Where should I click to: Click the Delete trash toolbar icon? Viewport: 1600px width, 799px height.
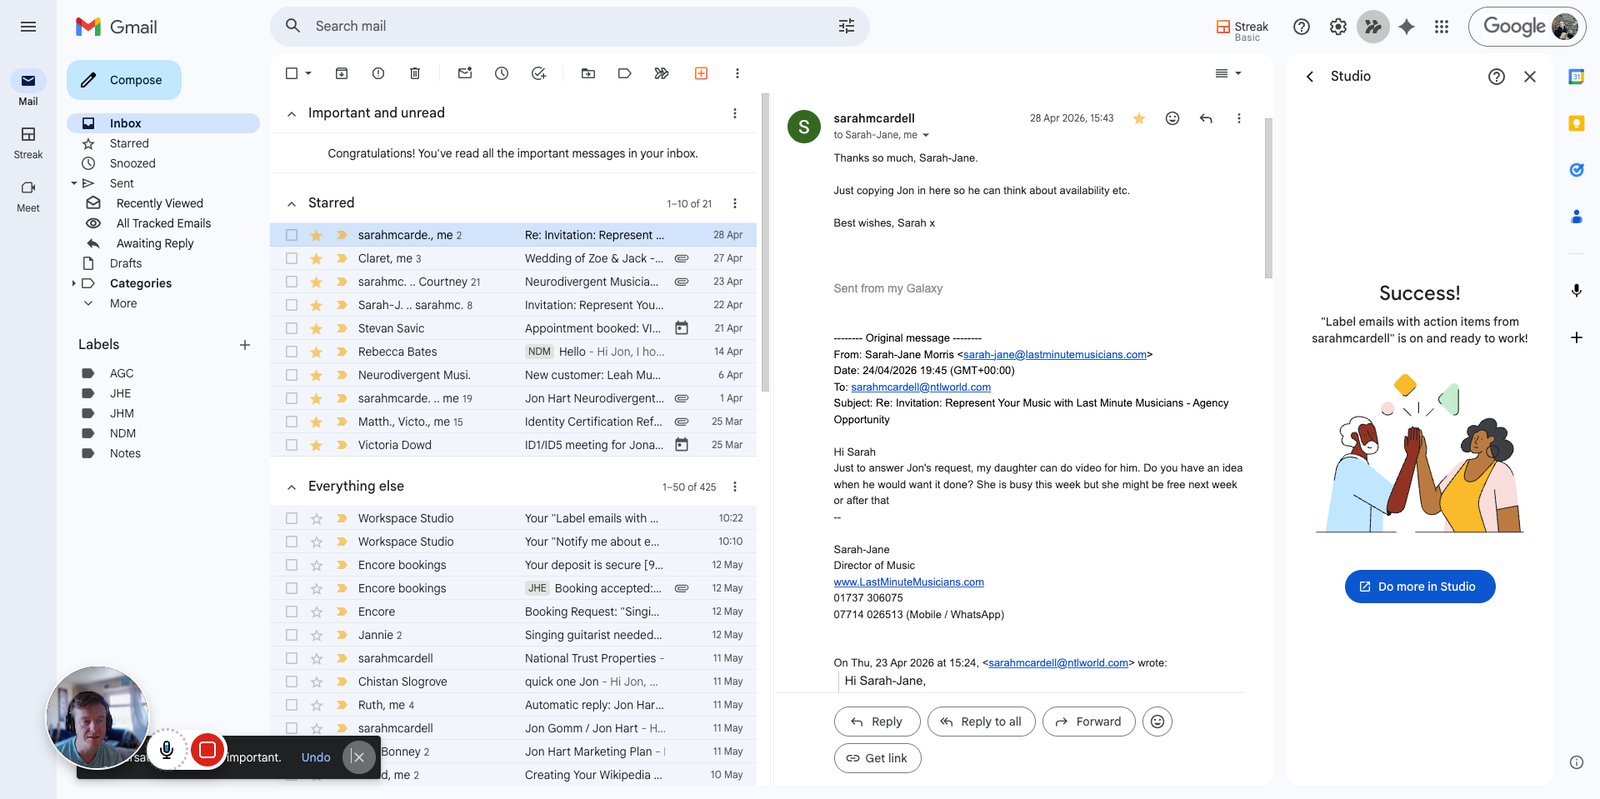(x=415, y=73)
